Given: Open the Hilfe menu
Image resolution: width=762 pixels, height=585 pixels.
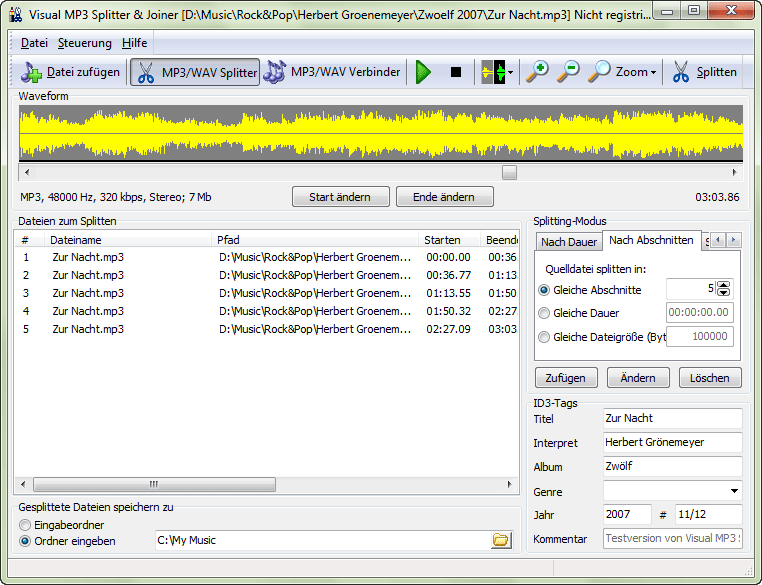Looking at the screenshot, I should pyautogui.click(x=135, y=43).
